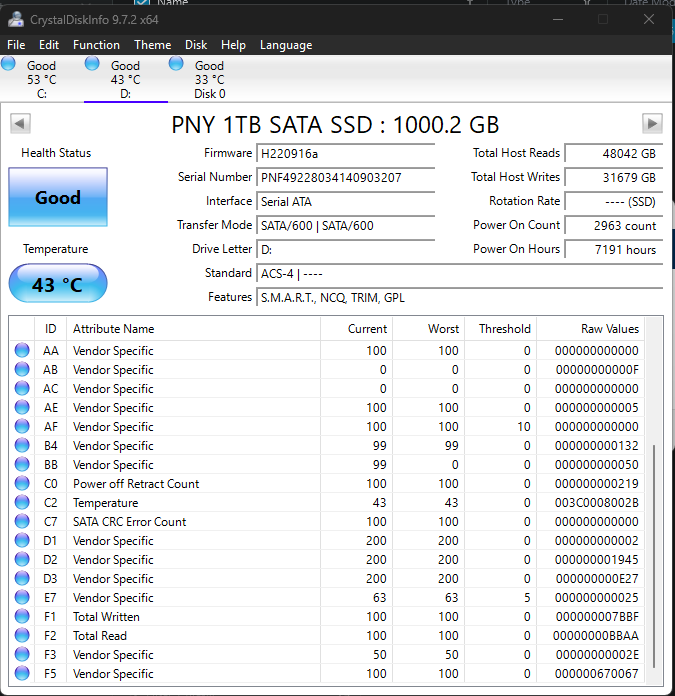
Task: Click the Threshold column header
Action: pyautogui.click(x=501, y=329)
